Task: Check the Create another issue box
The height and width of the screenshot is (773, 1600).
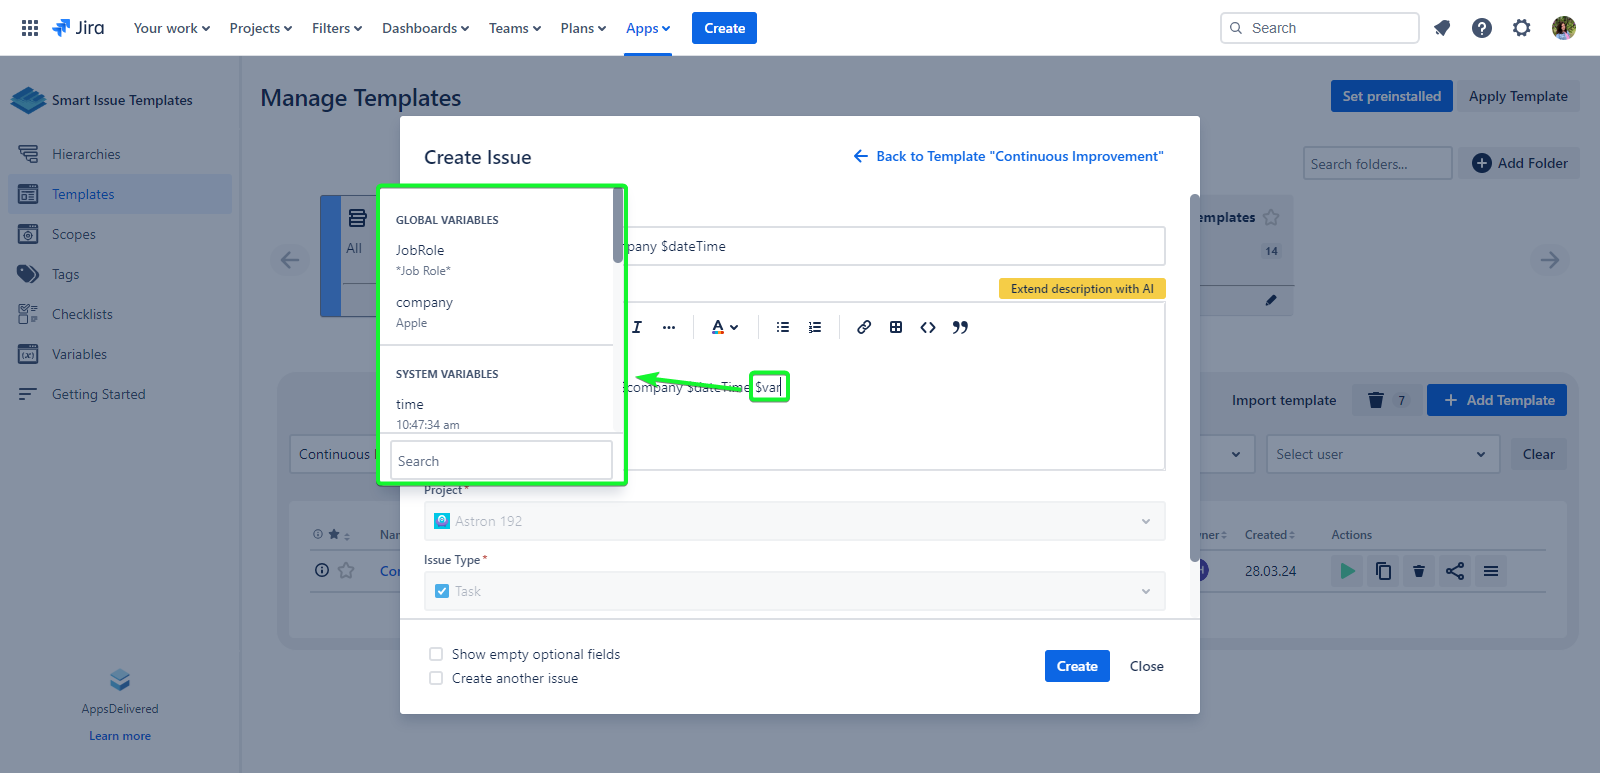Action: (436, 678)
